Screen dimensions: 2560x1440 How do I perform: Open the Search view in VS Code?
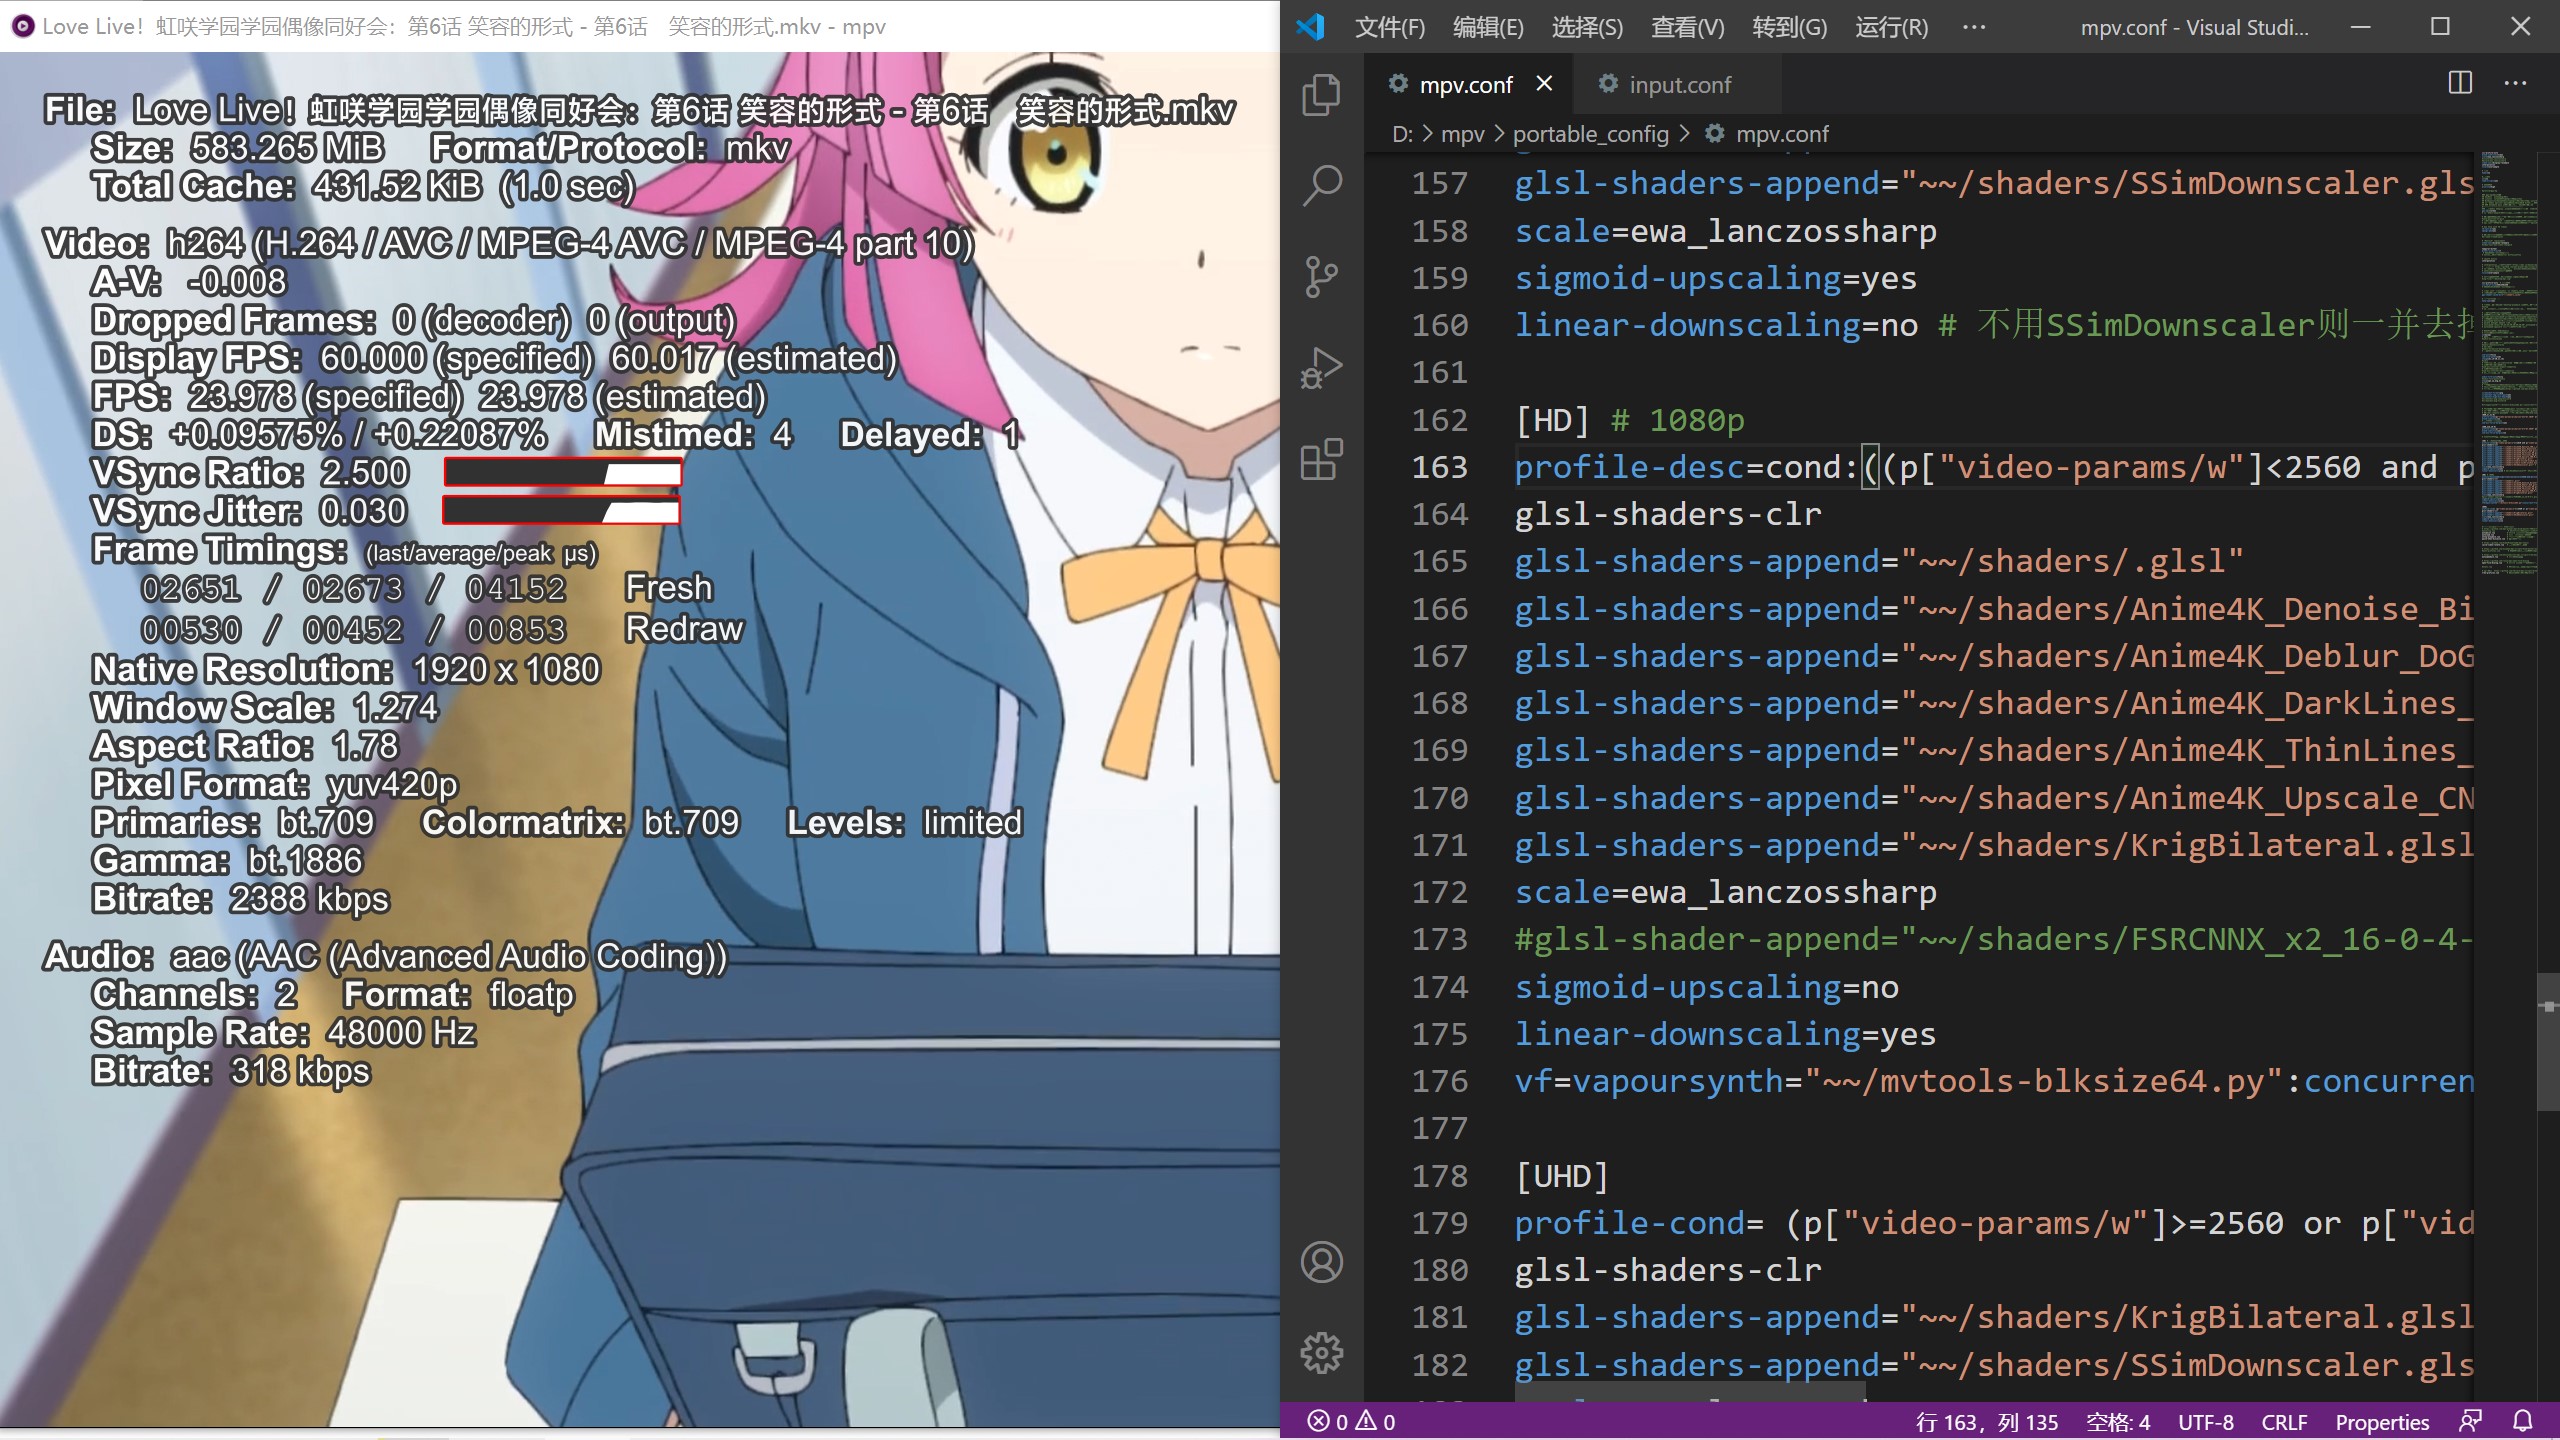coord(1321,185)
